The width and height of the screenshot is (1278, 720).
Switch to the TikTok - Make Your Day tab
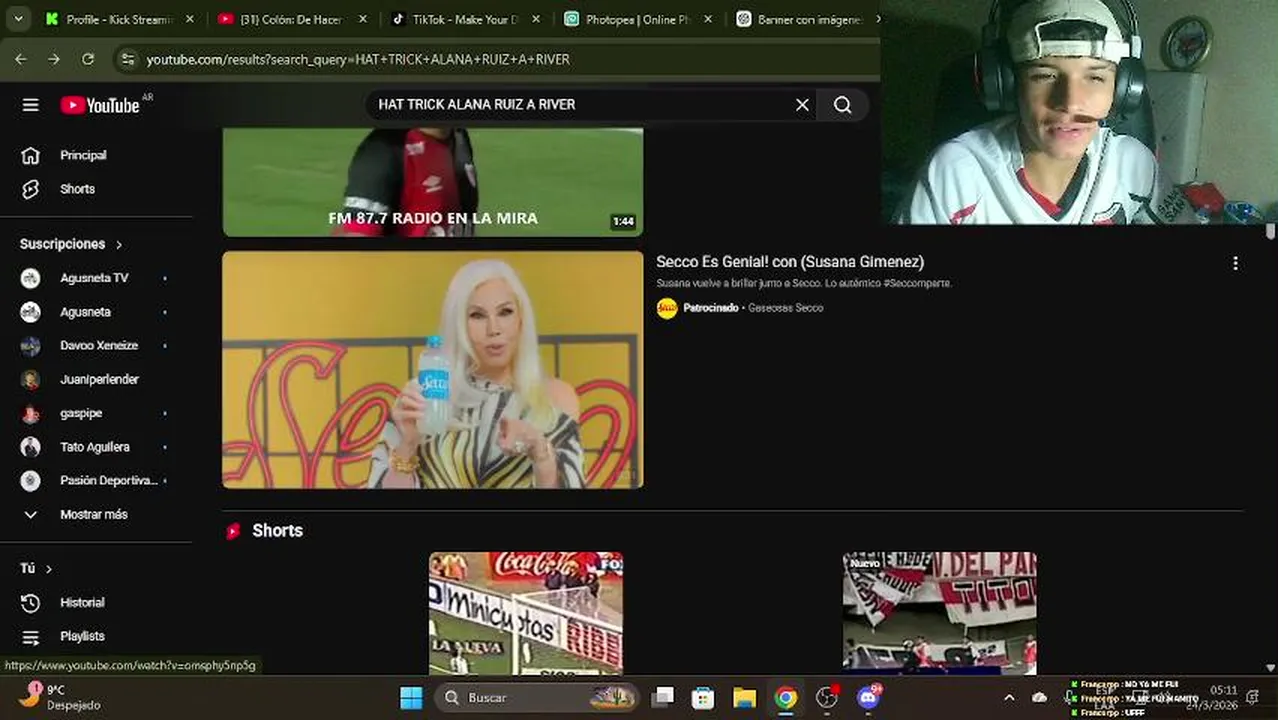pyautogui.click(x=457, y=19)
